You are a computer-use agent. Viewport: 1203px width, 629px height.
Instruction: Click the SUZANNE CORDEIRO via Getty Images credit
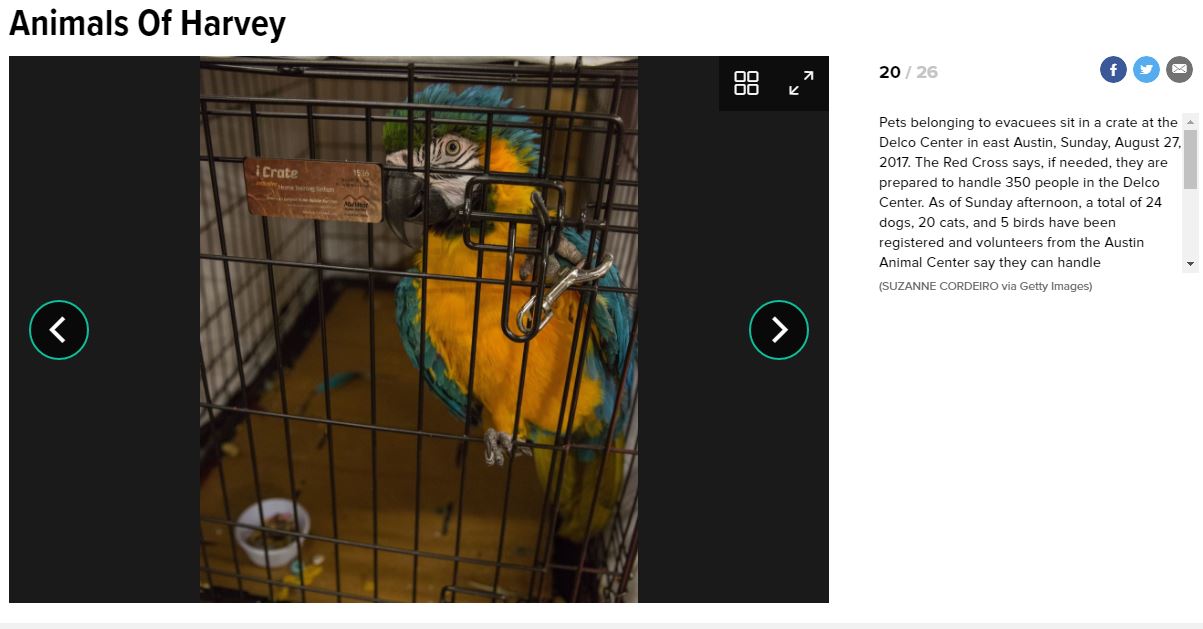pos(985,286)
